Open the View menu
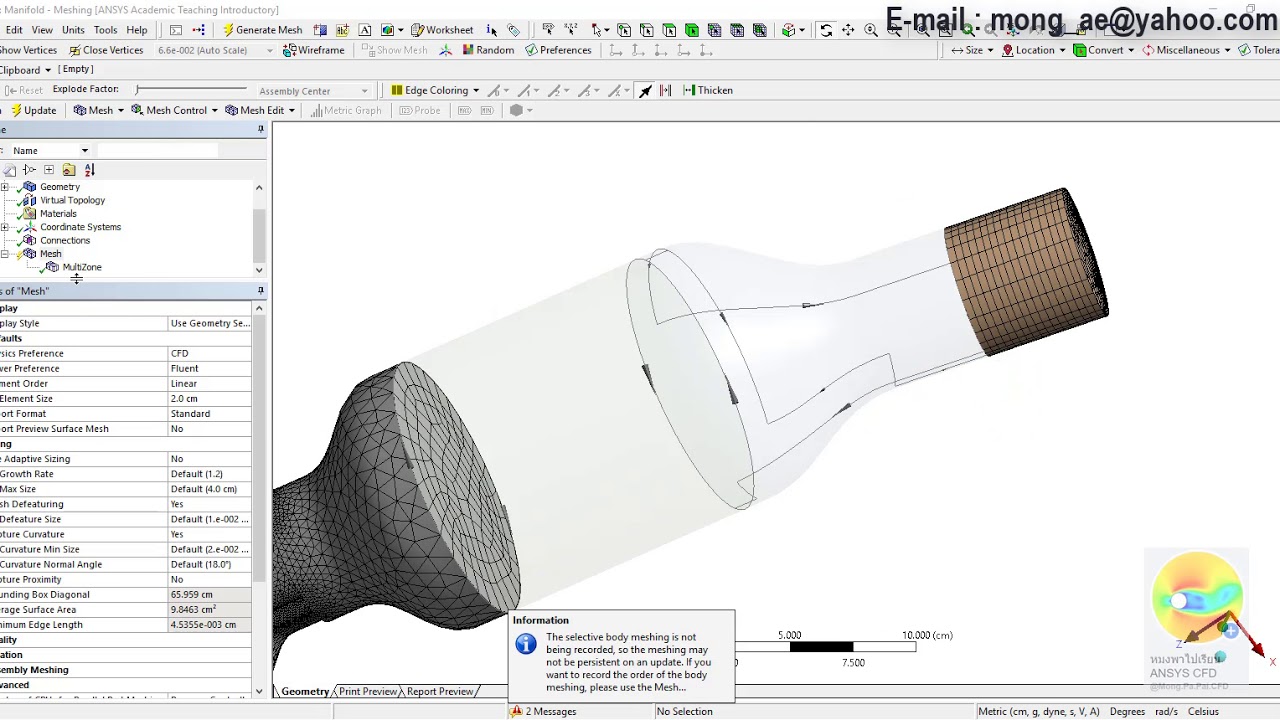 42,30
